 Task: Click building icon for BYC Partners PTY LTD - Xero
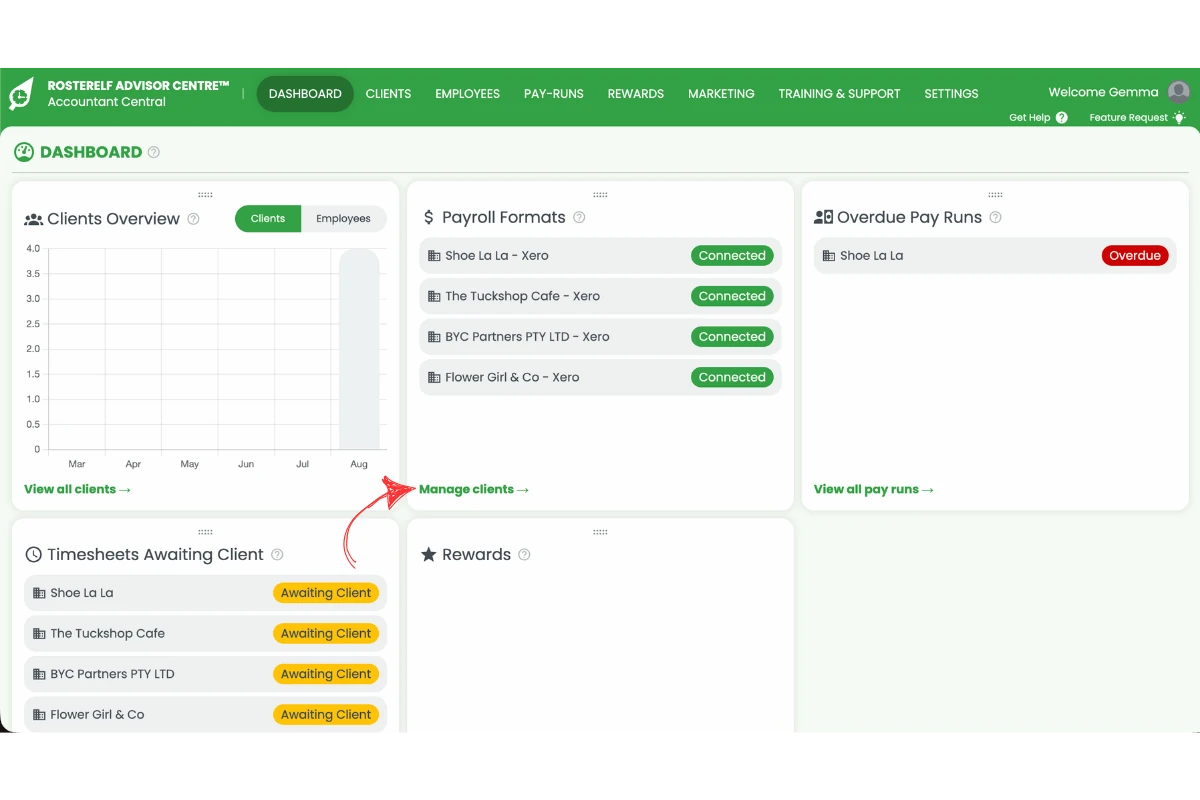click(434, 337)
